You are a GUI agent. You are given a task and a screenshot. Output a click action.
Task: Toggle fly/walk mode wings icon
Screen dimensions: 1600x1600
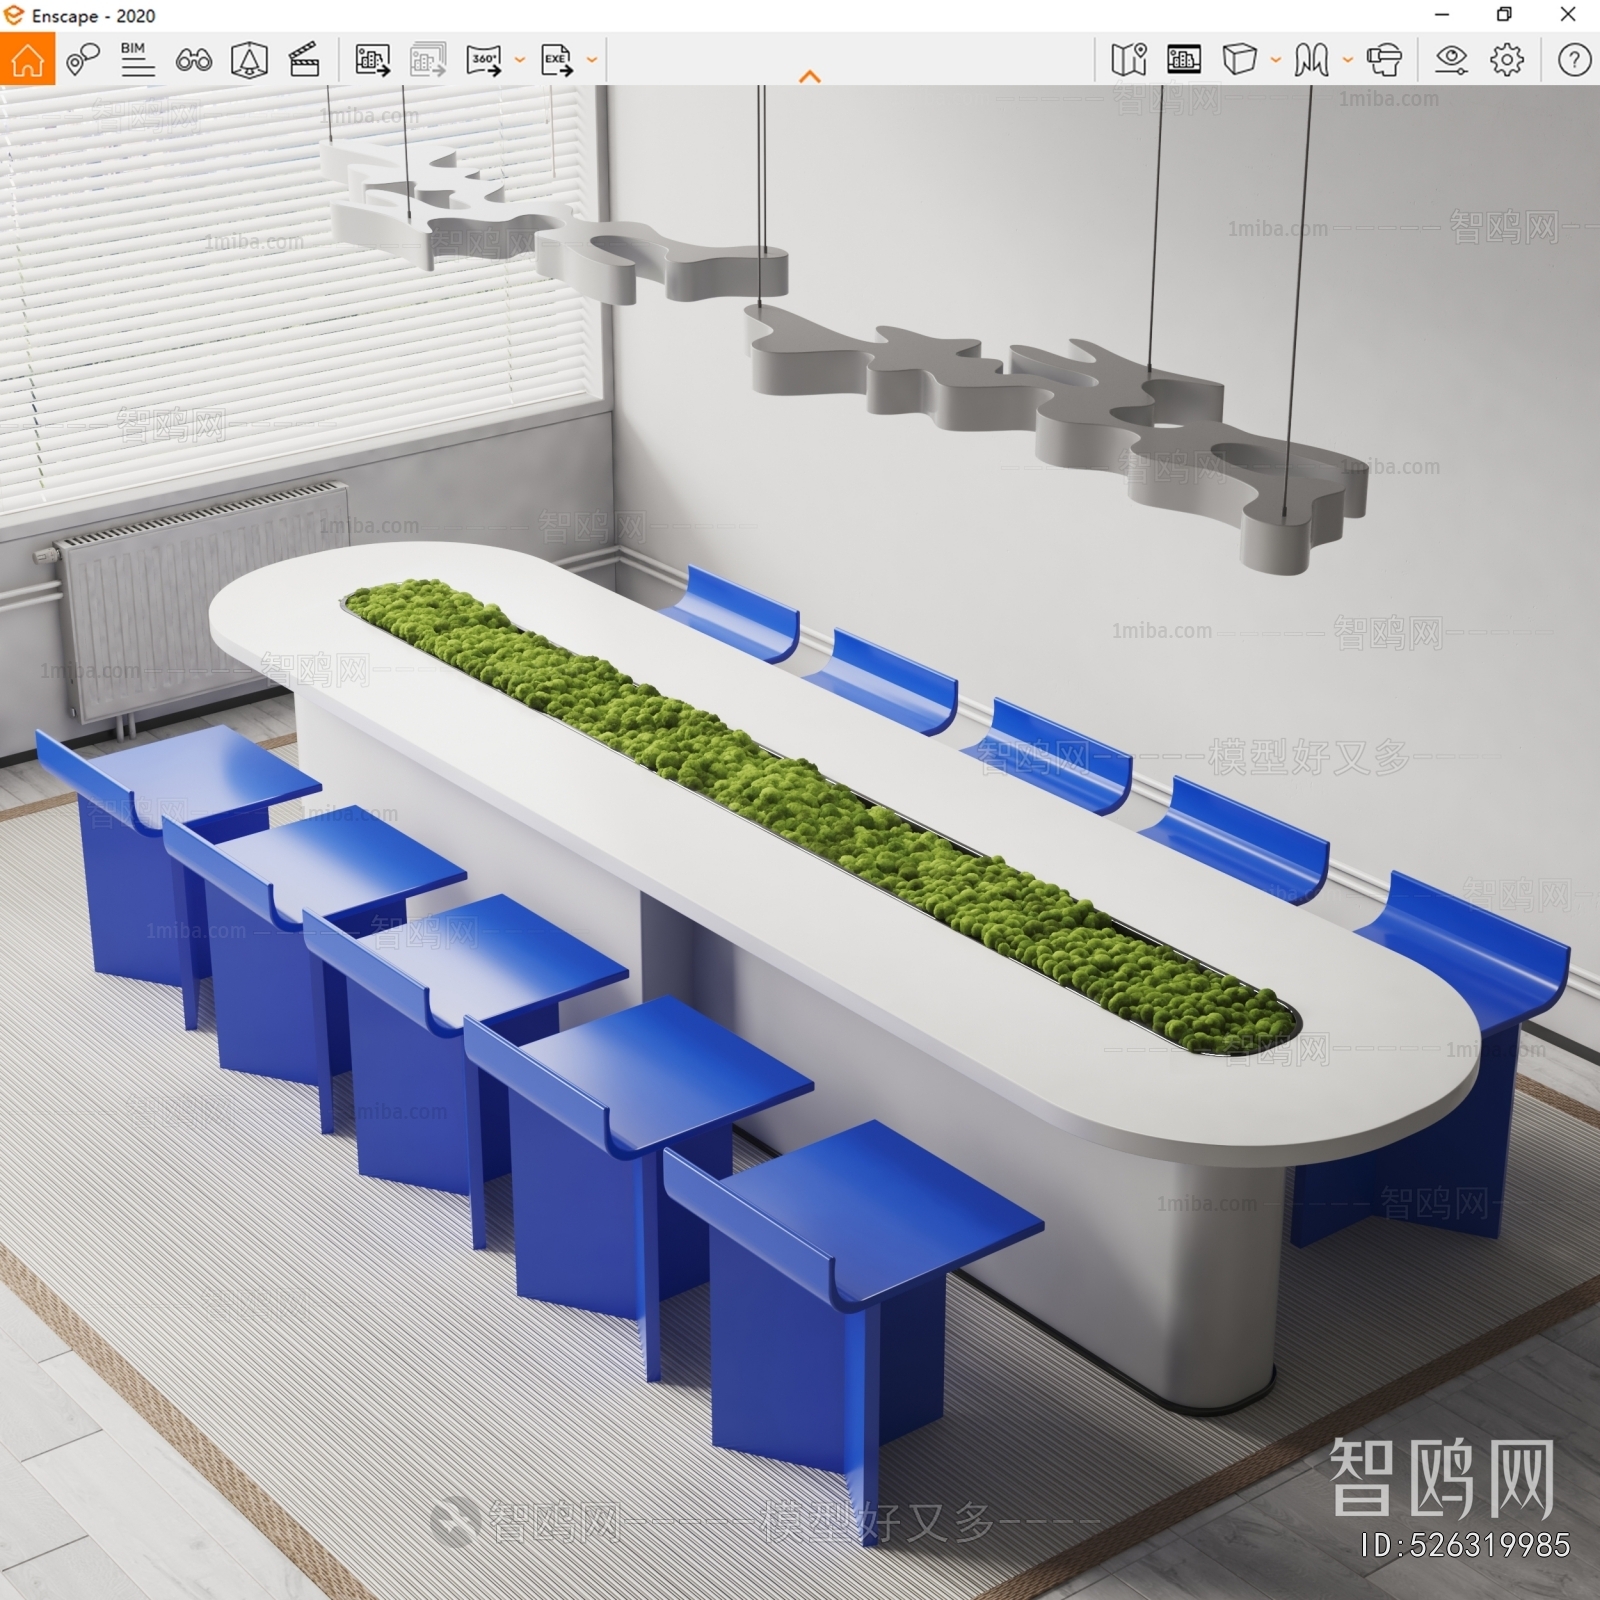1312,60
